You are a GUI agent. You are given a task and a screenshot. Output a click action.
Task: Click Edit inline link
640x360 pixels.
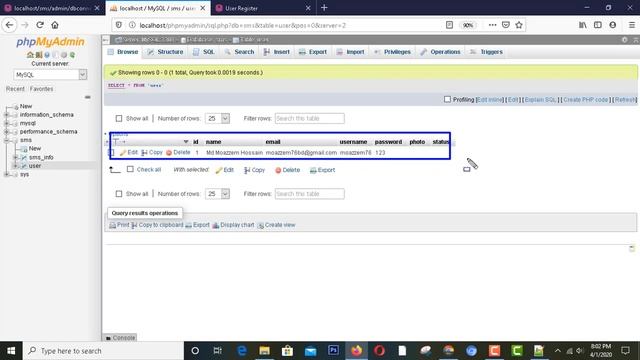coord(490,100)
